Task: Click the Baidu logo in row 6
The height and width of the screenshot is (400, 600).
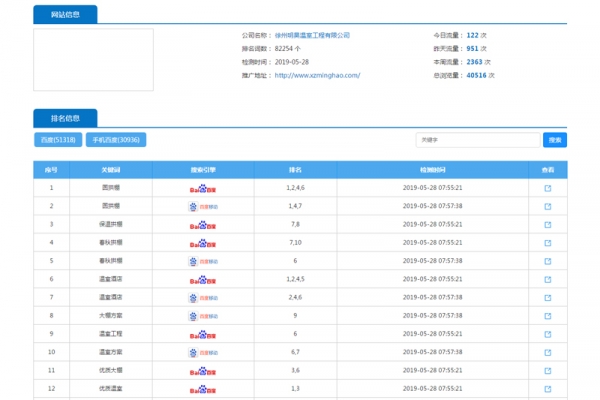Action: tap(203, 280)
